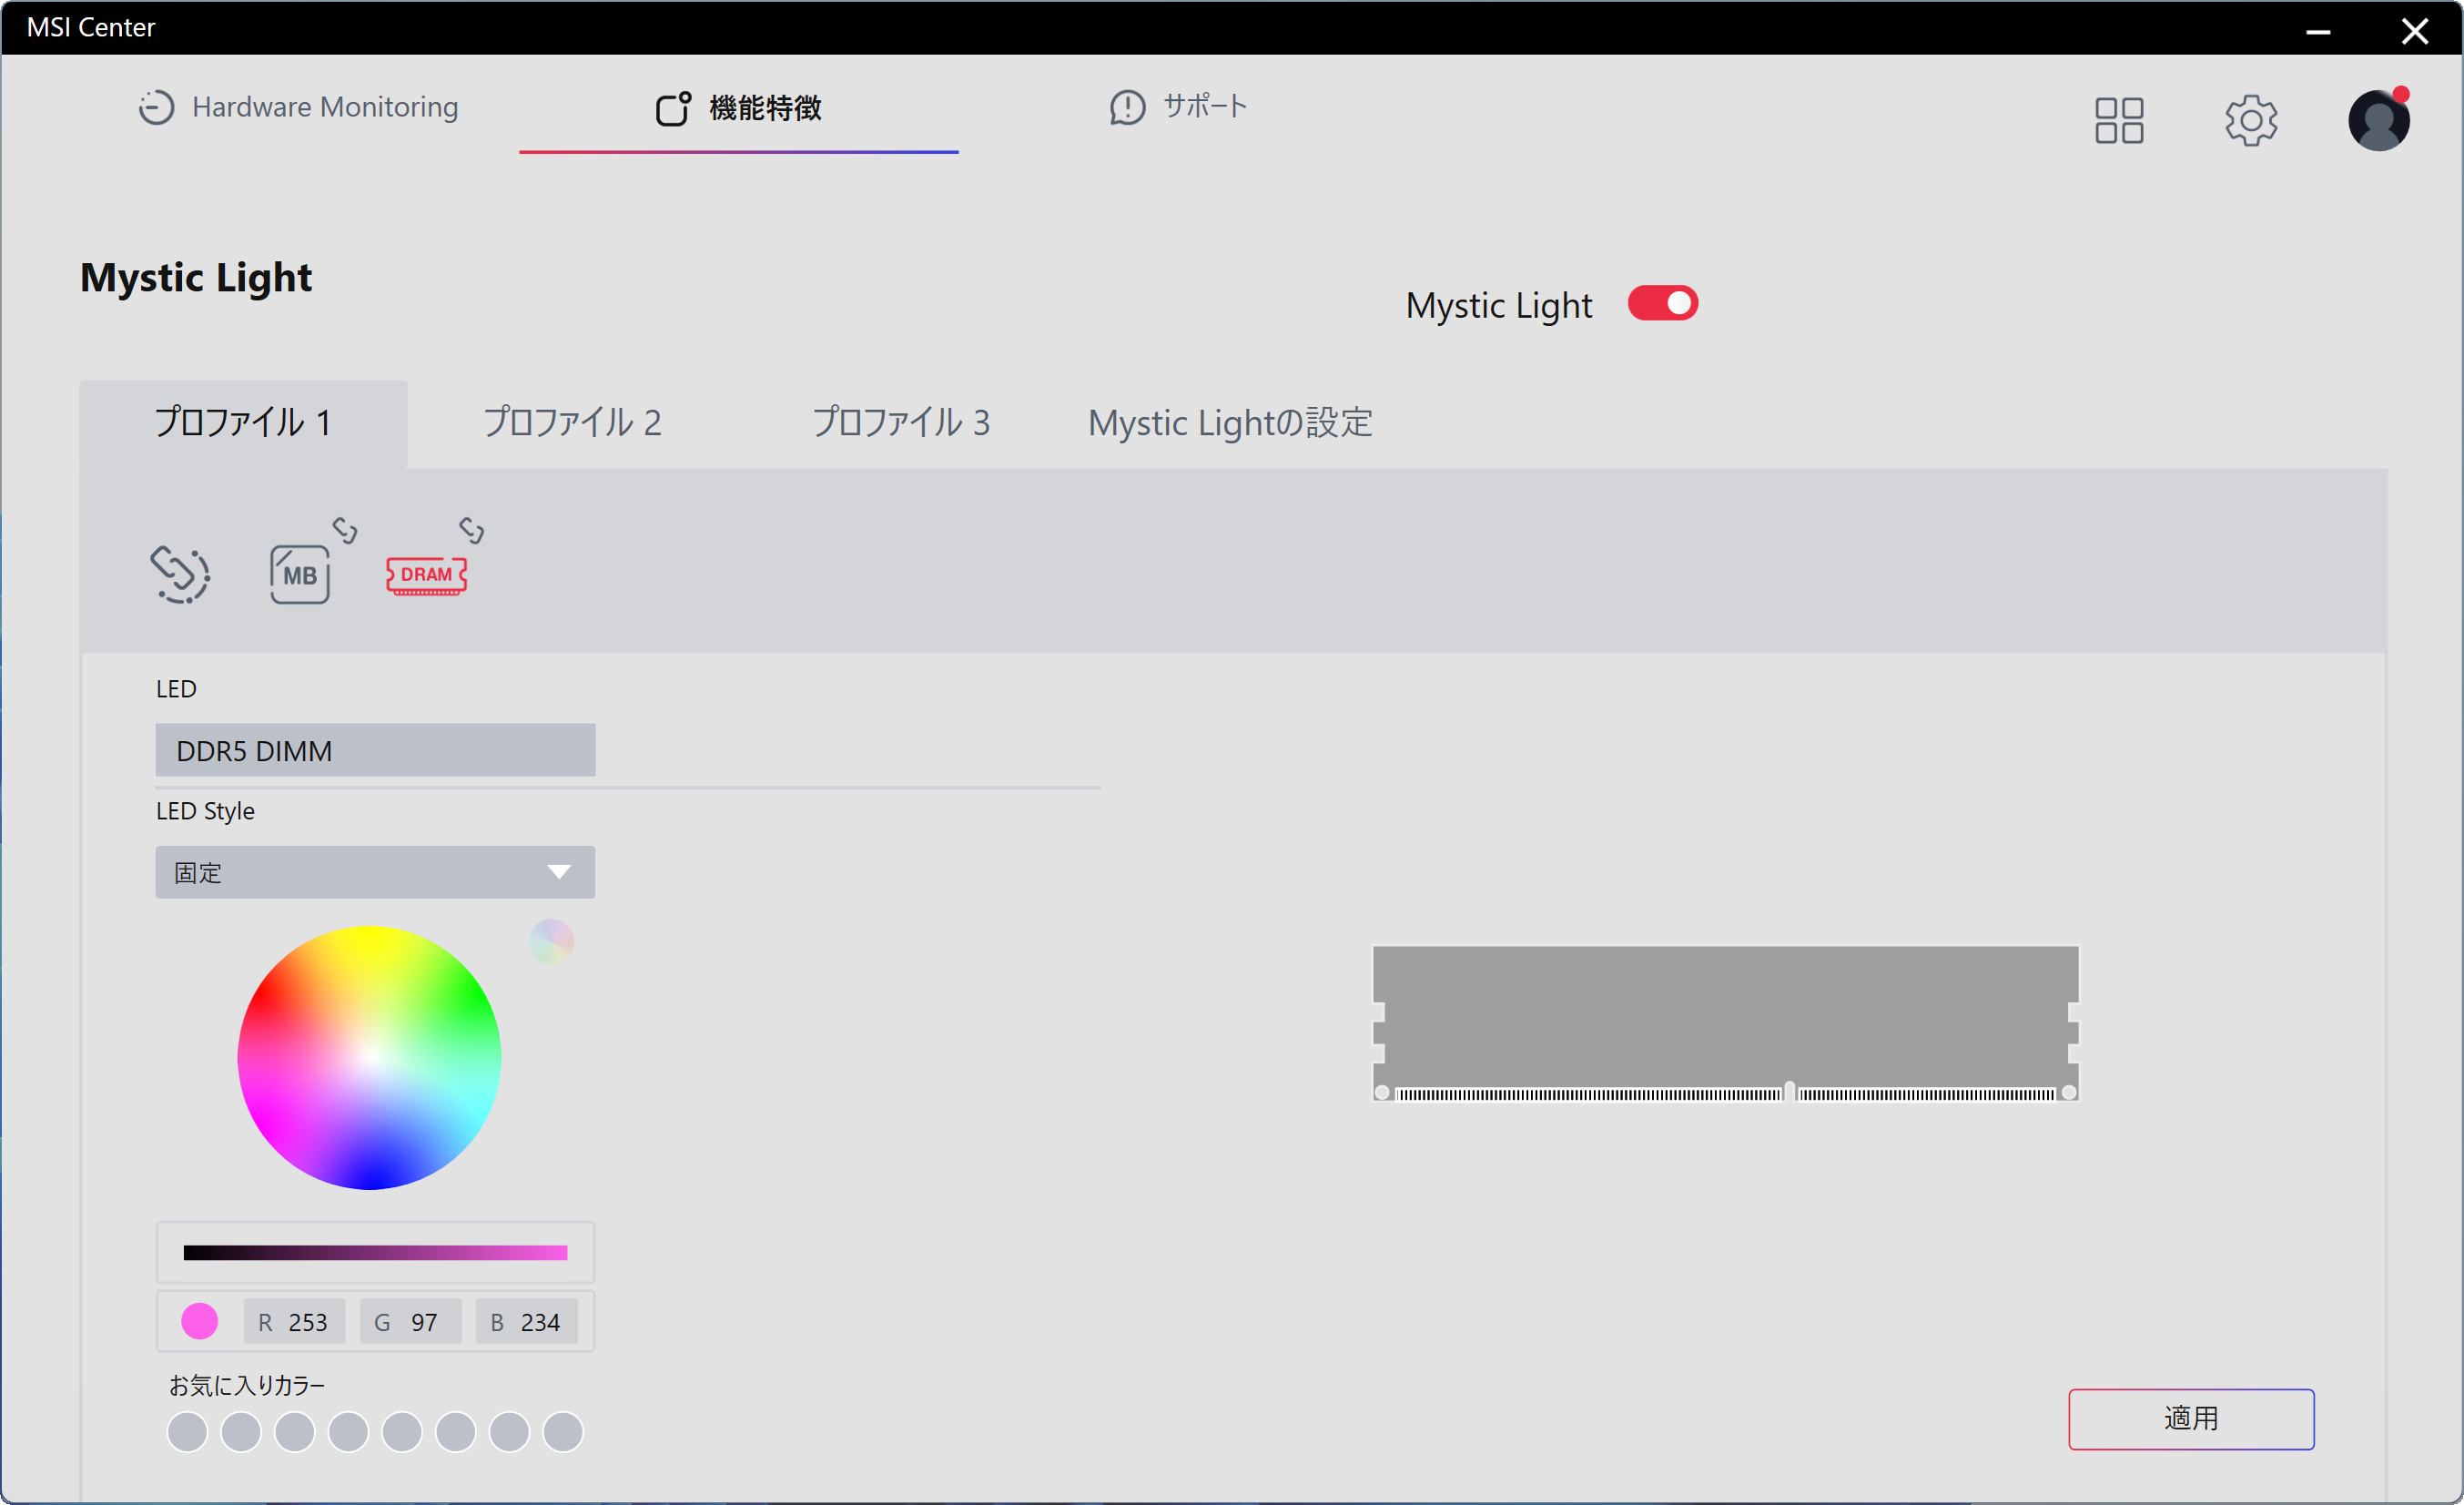Click the small faded color wheel icon
This screenshot has width=2464, height=1505.
pyautogui.click(x=551, y=941)
